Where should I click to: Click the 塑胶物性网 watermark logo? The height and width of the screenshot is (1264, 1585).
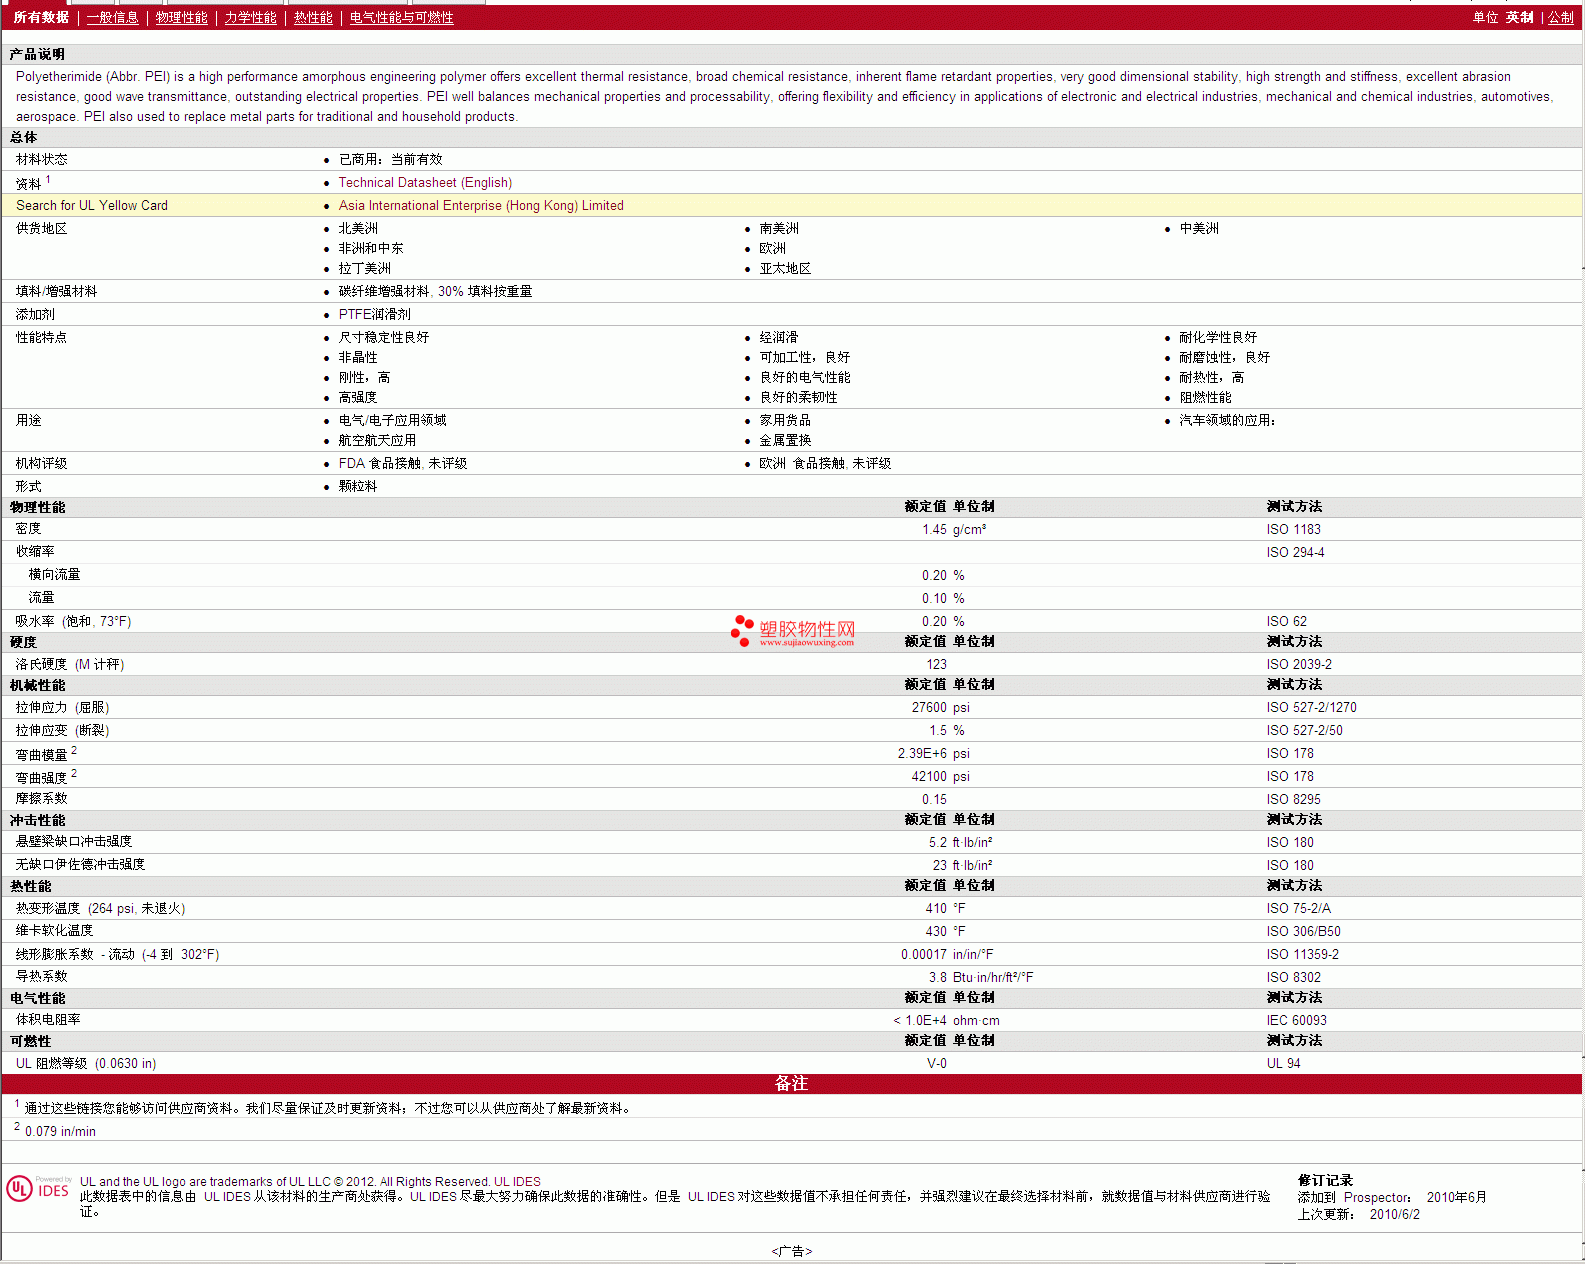point(793,631)
